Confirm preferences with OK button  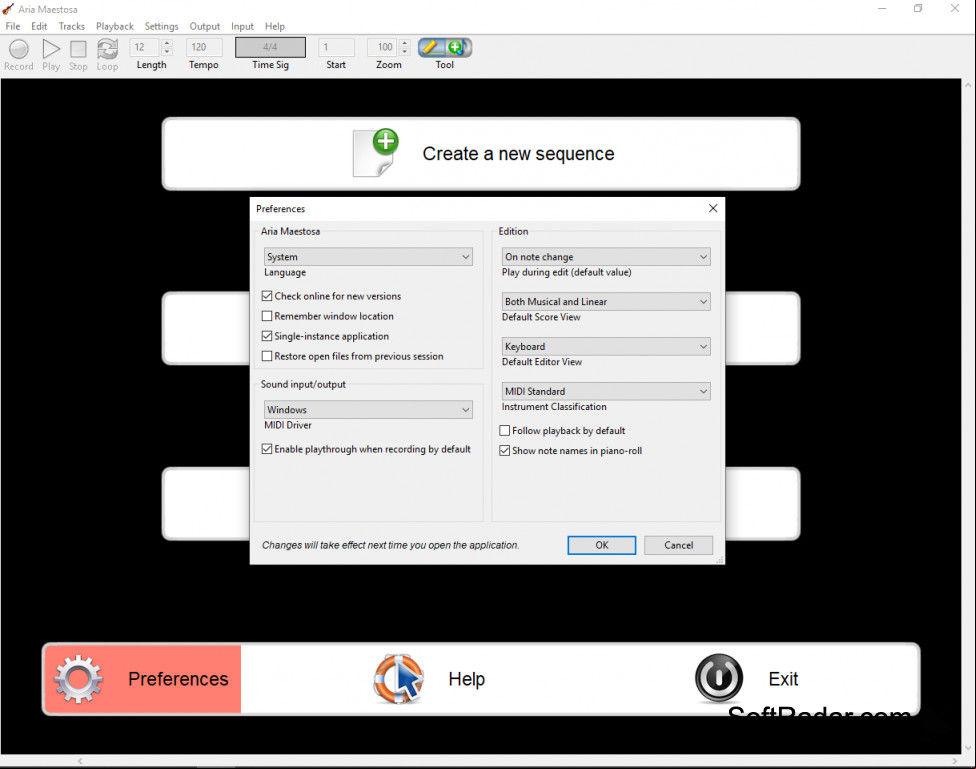tap(601, 545)
